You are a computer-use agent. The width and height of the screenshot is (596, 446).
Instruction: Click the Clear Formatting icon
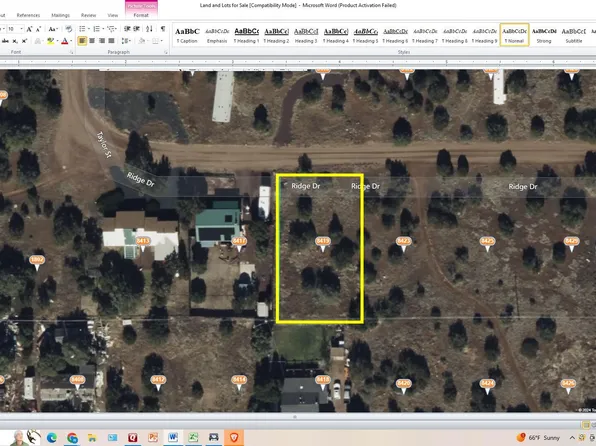coord(69,29)
